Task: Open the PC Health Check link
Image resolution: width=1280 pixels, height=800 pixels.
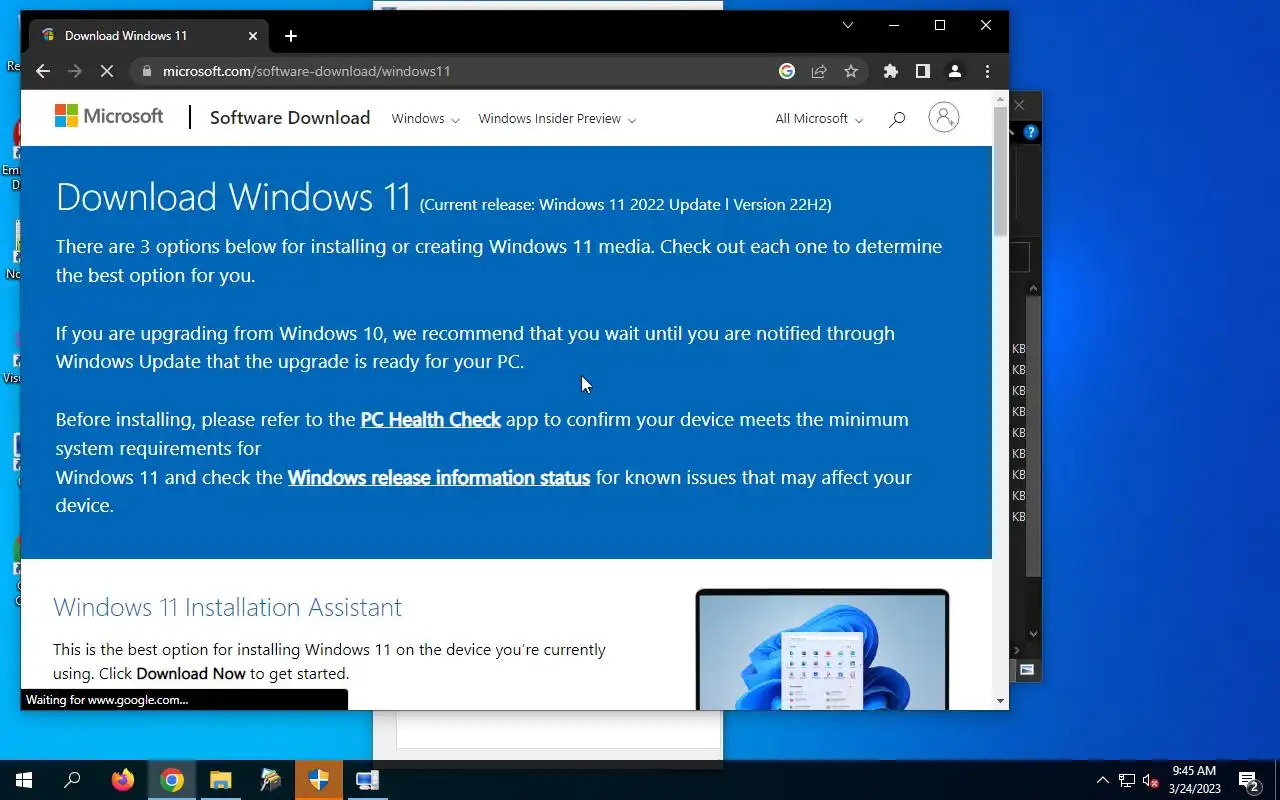Action: pyautogui.click(x=430, y=419)
